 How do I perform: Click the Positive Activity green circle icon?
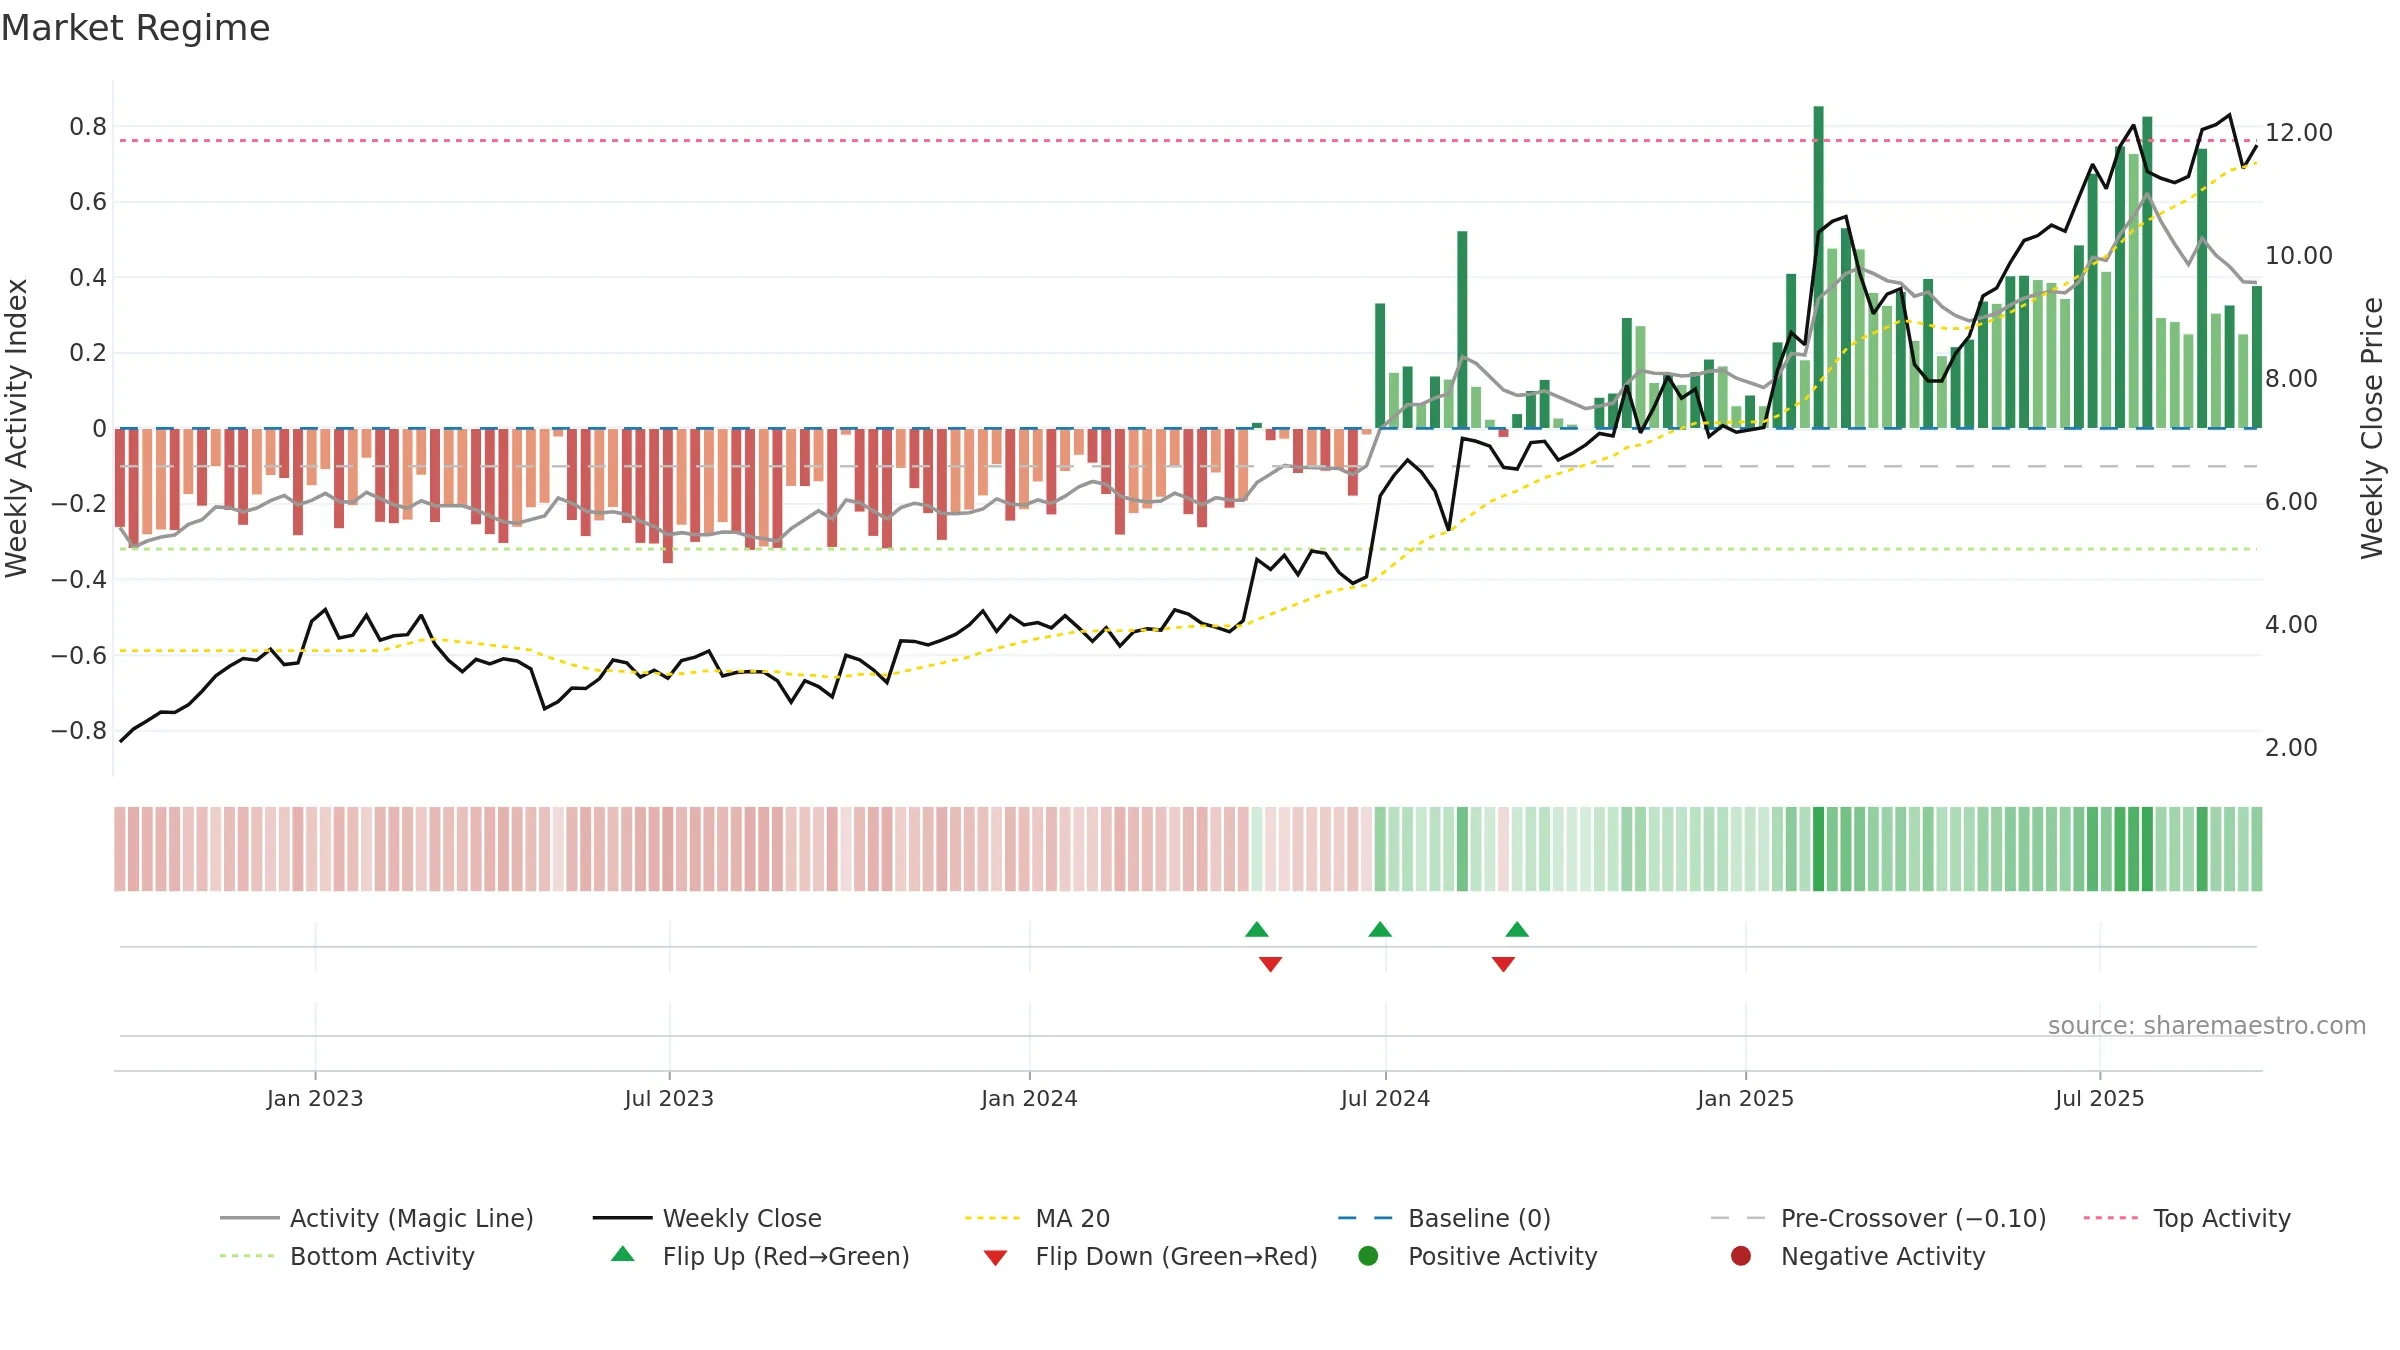[x=1368, y=1256]
